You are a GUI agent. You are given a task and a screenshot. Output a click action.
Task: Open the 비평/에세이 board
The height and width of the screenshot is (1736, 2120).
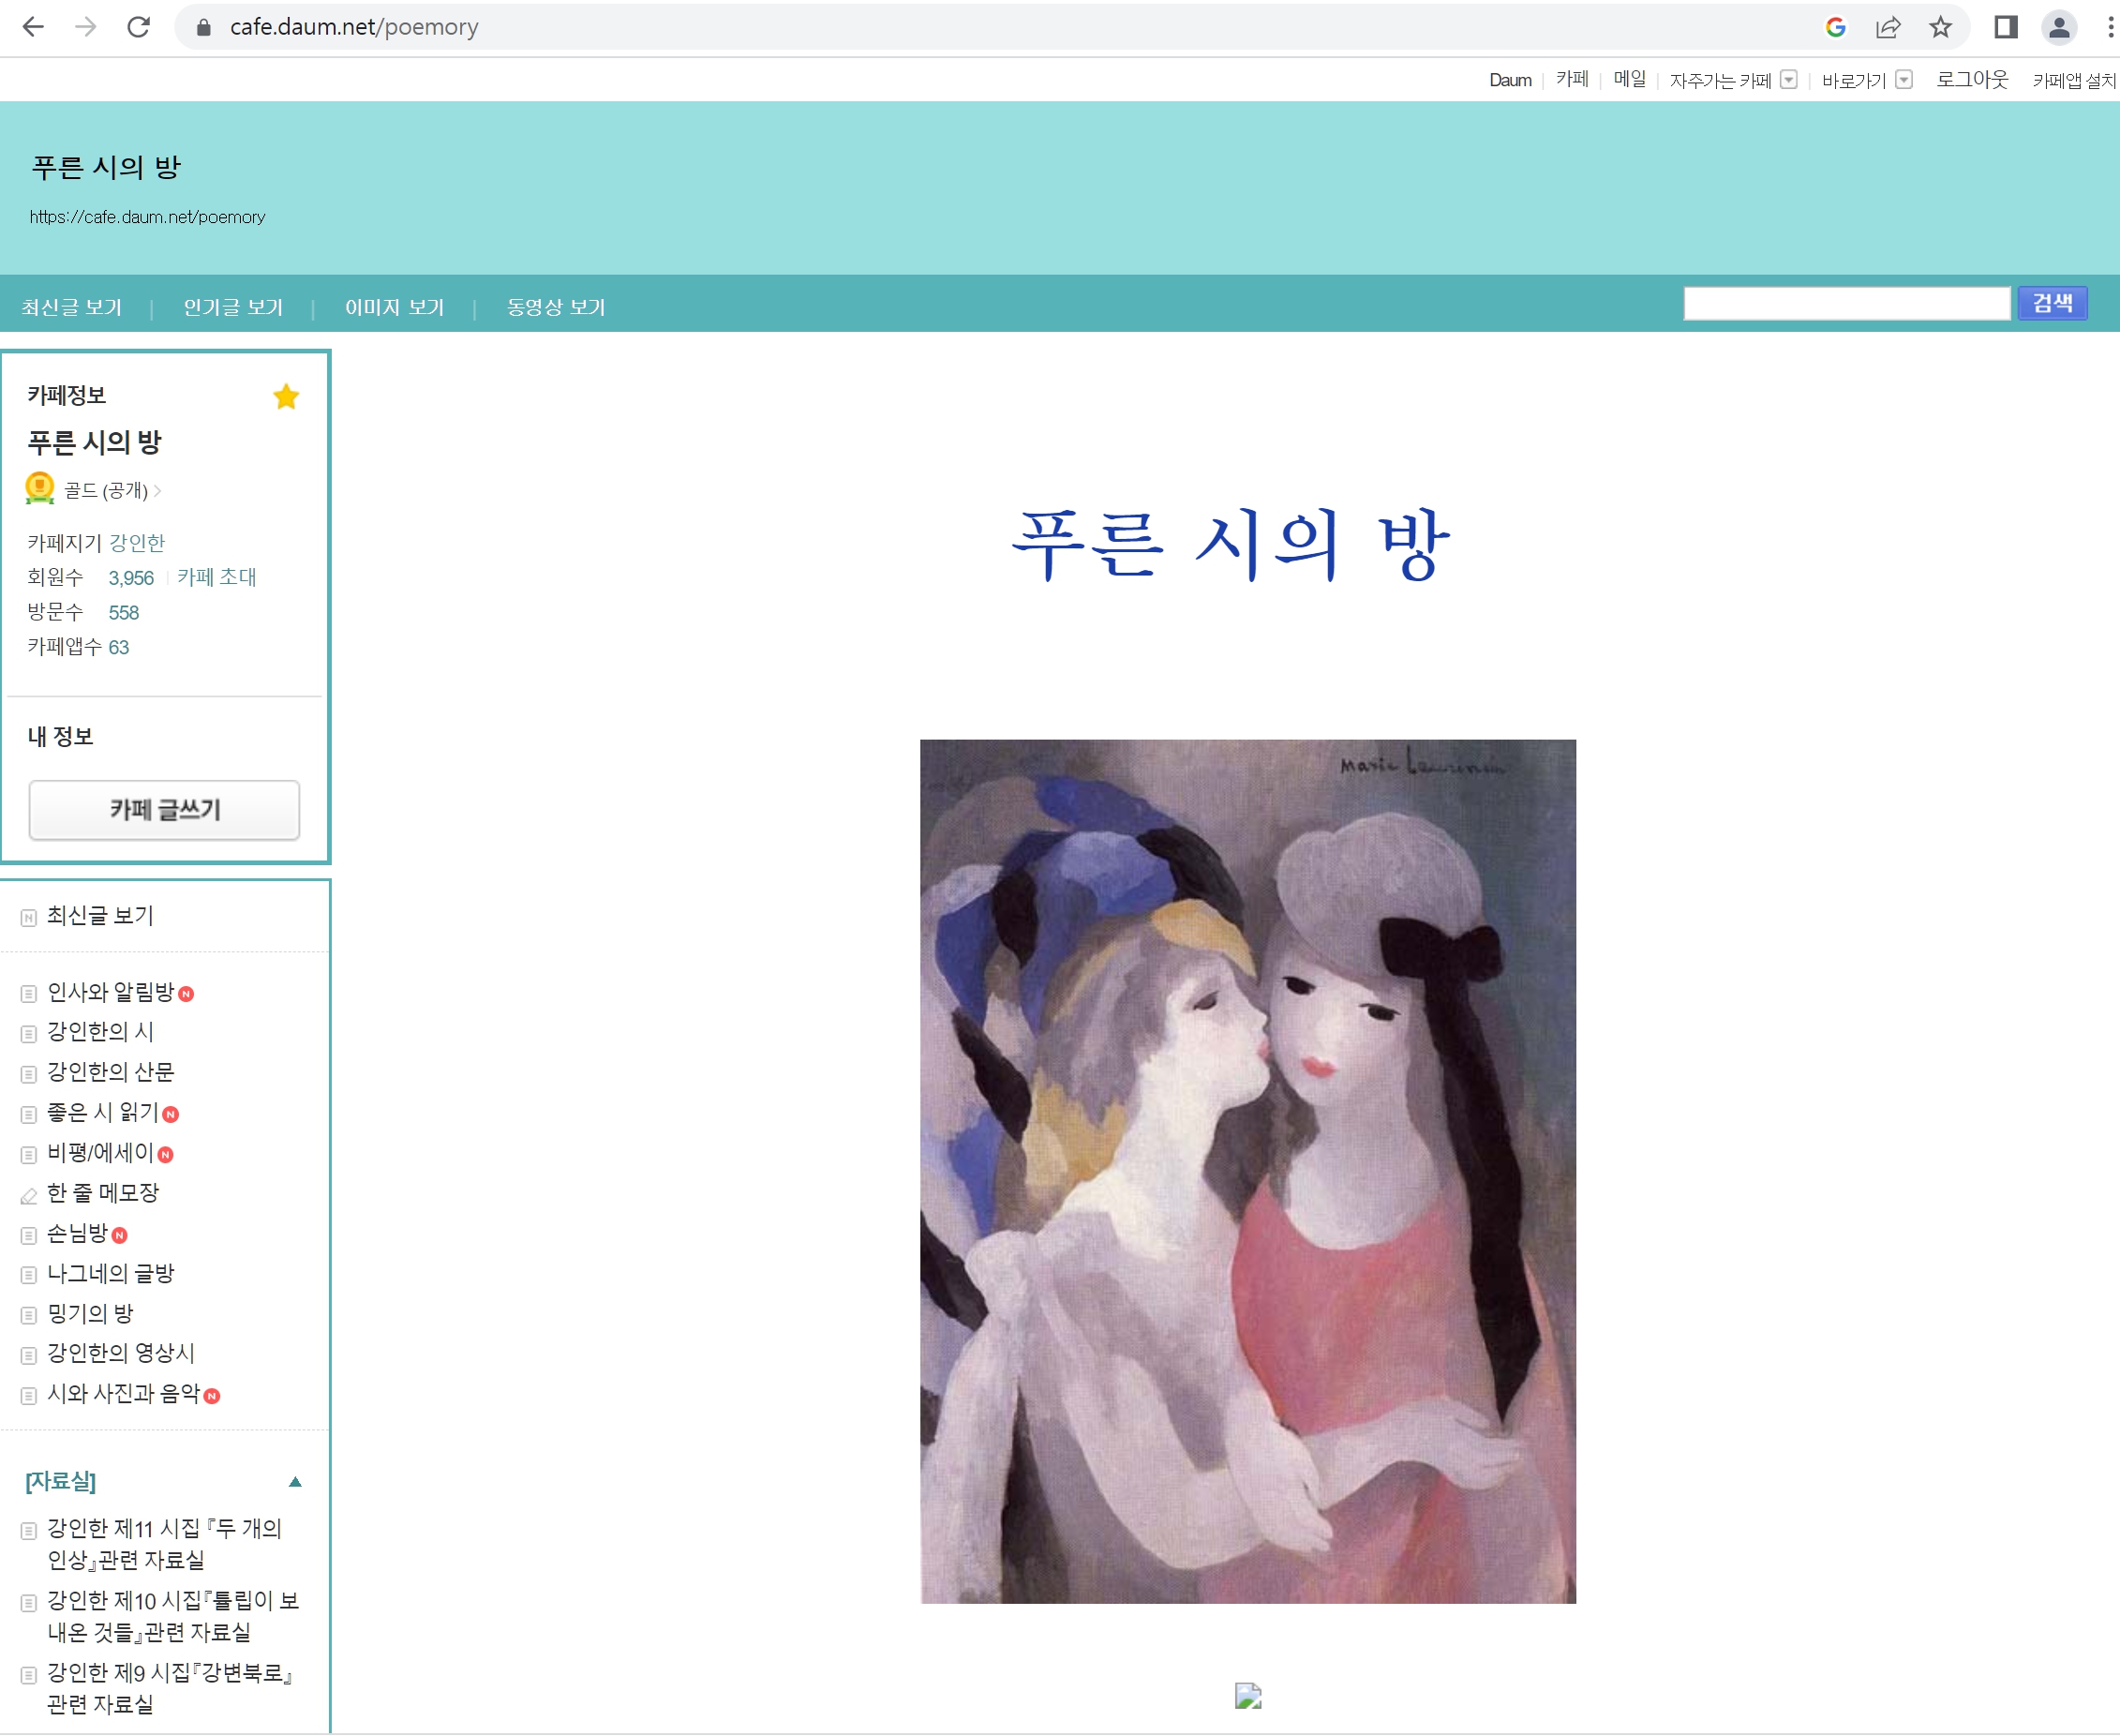click(101, 1153)
